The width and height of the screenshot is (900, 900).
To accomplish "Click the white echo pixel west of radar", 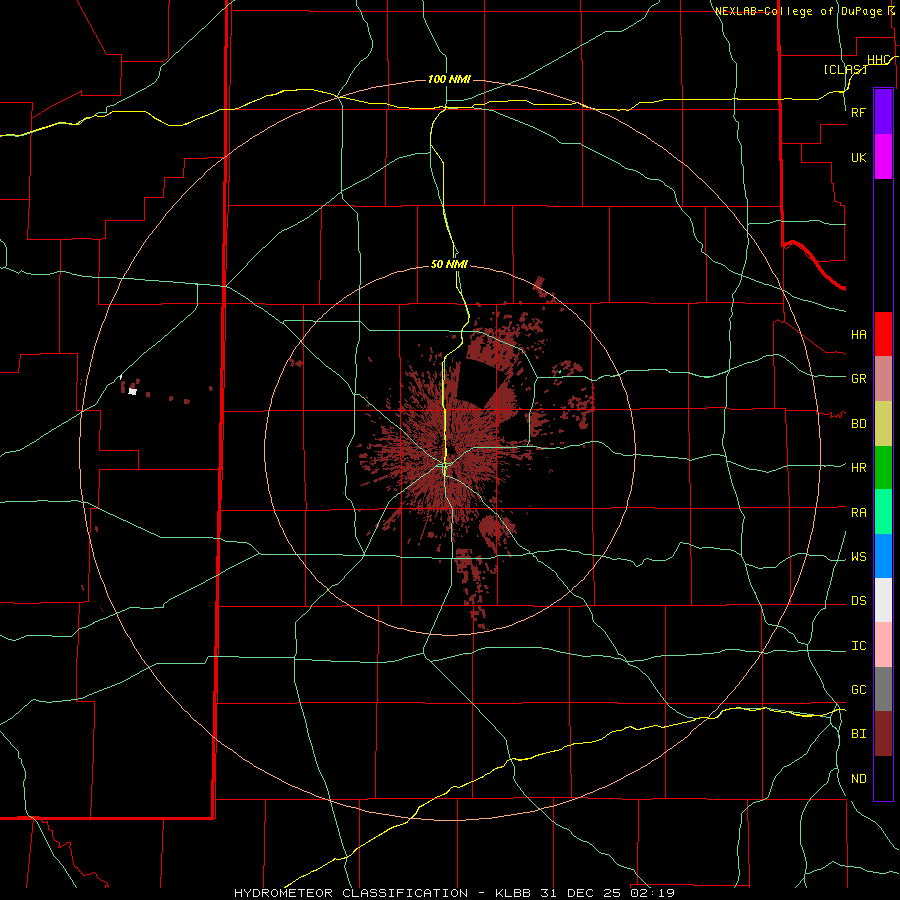I will pos(133,391).
